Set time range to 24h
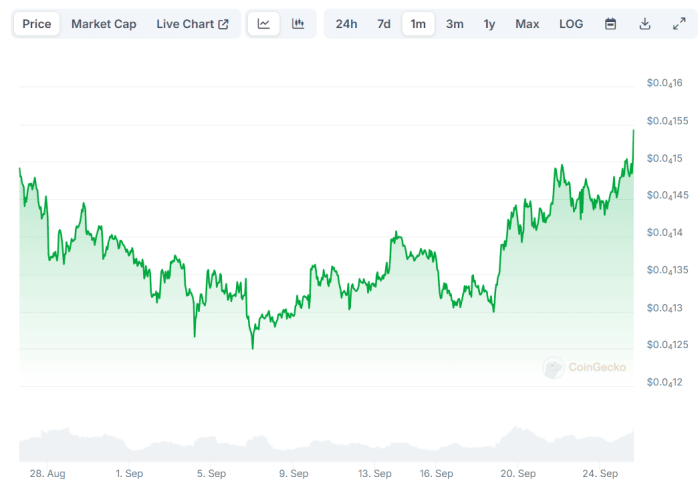The width and height of the screenshot is (700, 479). [x=347, y=24]
